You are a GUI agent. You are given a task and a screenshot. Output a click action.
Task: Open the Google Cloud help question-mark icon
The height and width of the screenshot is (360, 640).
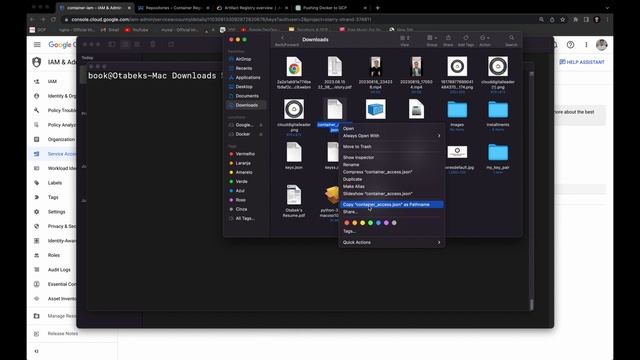[570, 44]
